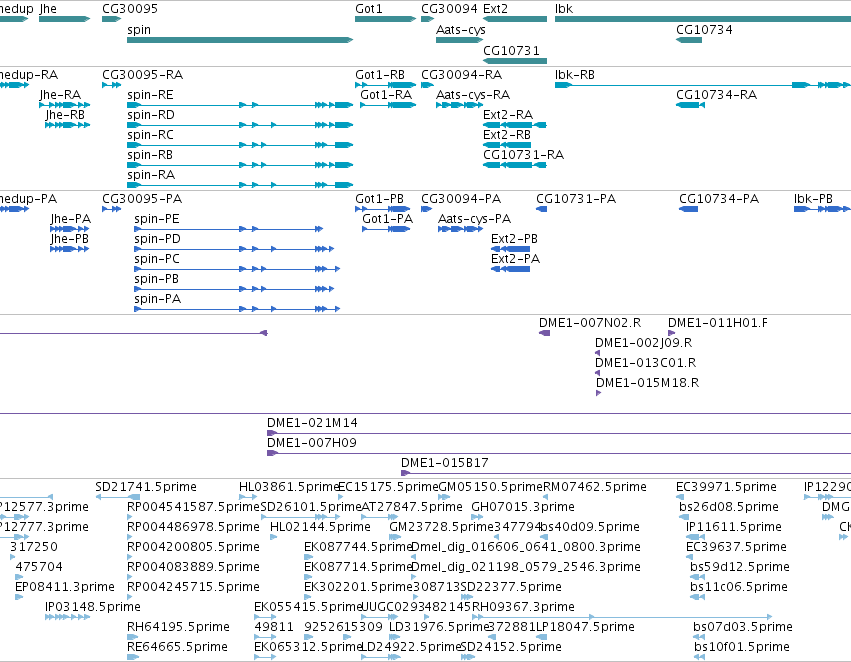Click the LP18047.5prime EST label

tap(585, 627)
